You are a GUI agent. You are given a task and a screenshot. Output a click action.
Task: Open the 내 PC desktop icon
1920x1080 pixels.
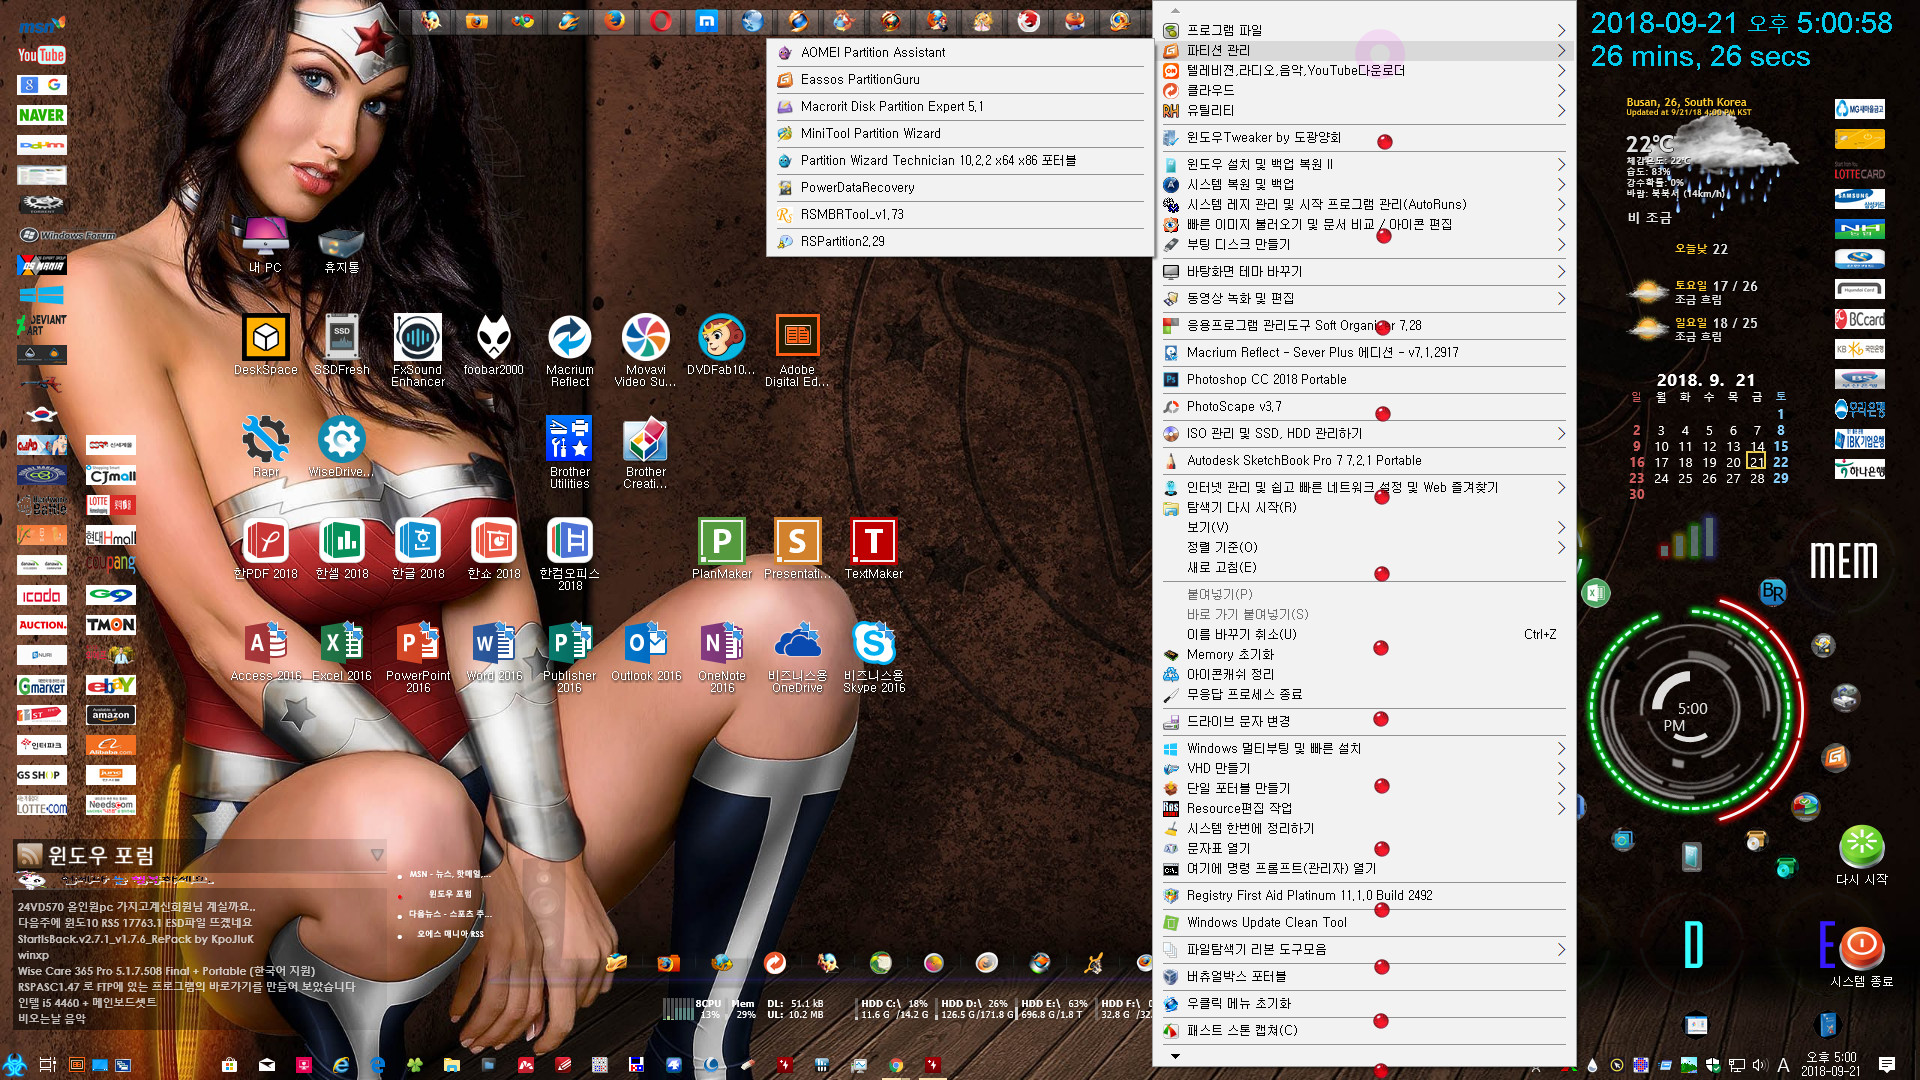point(266,244)
